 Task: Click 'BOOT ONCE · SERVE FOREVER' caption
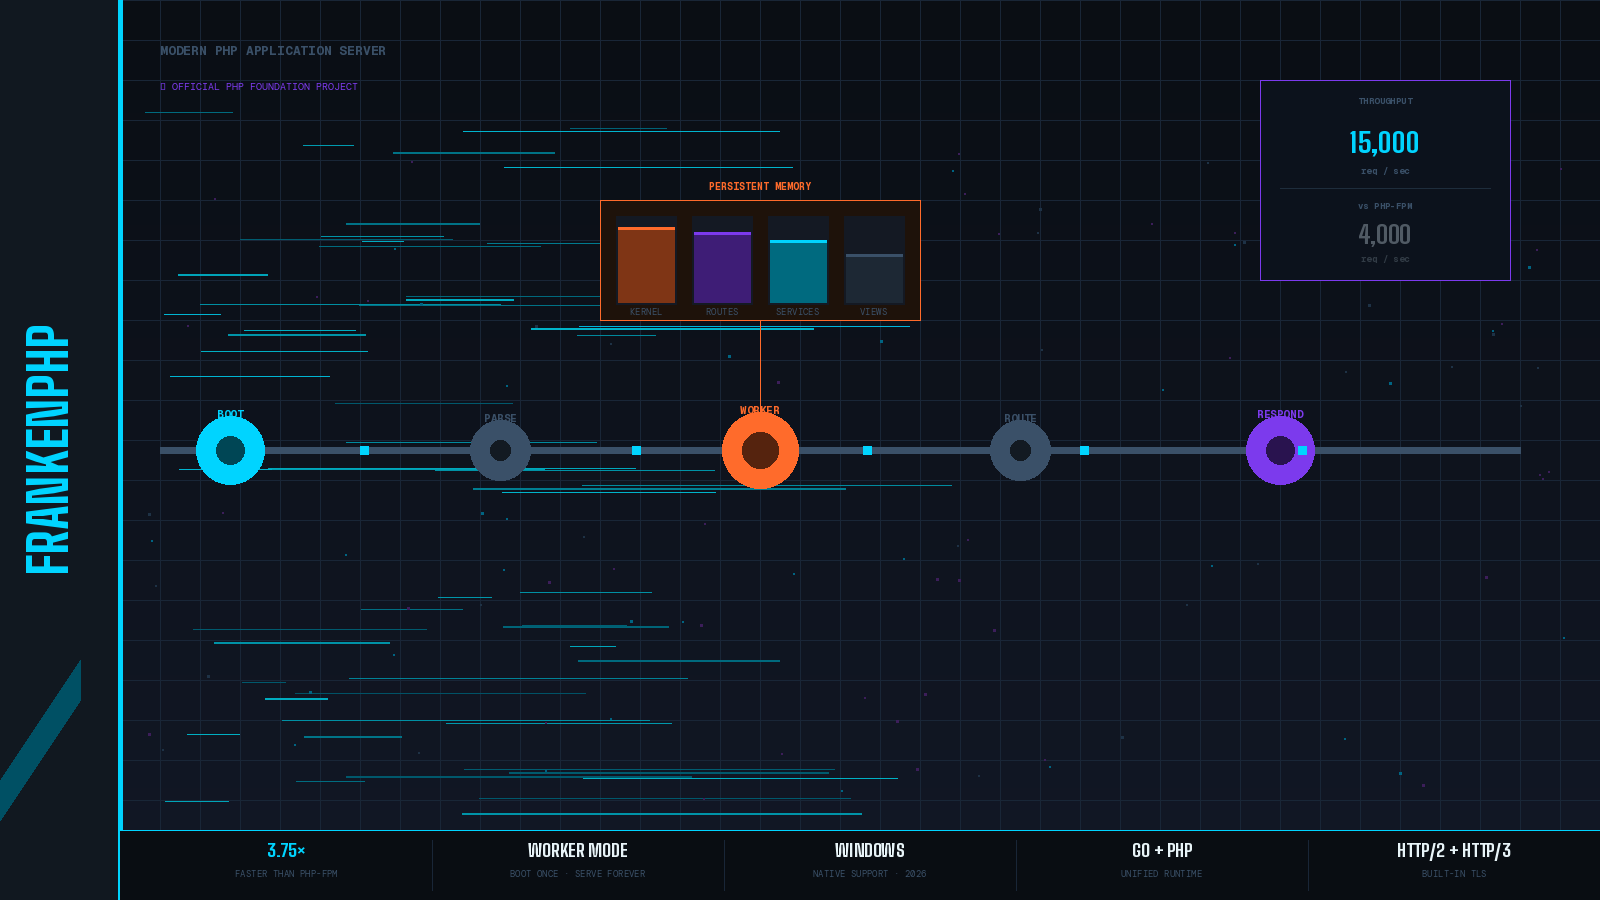[x=578, y=874]
